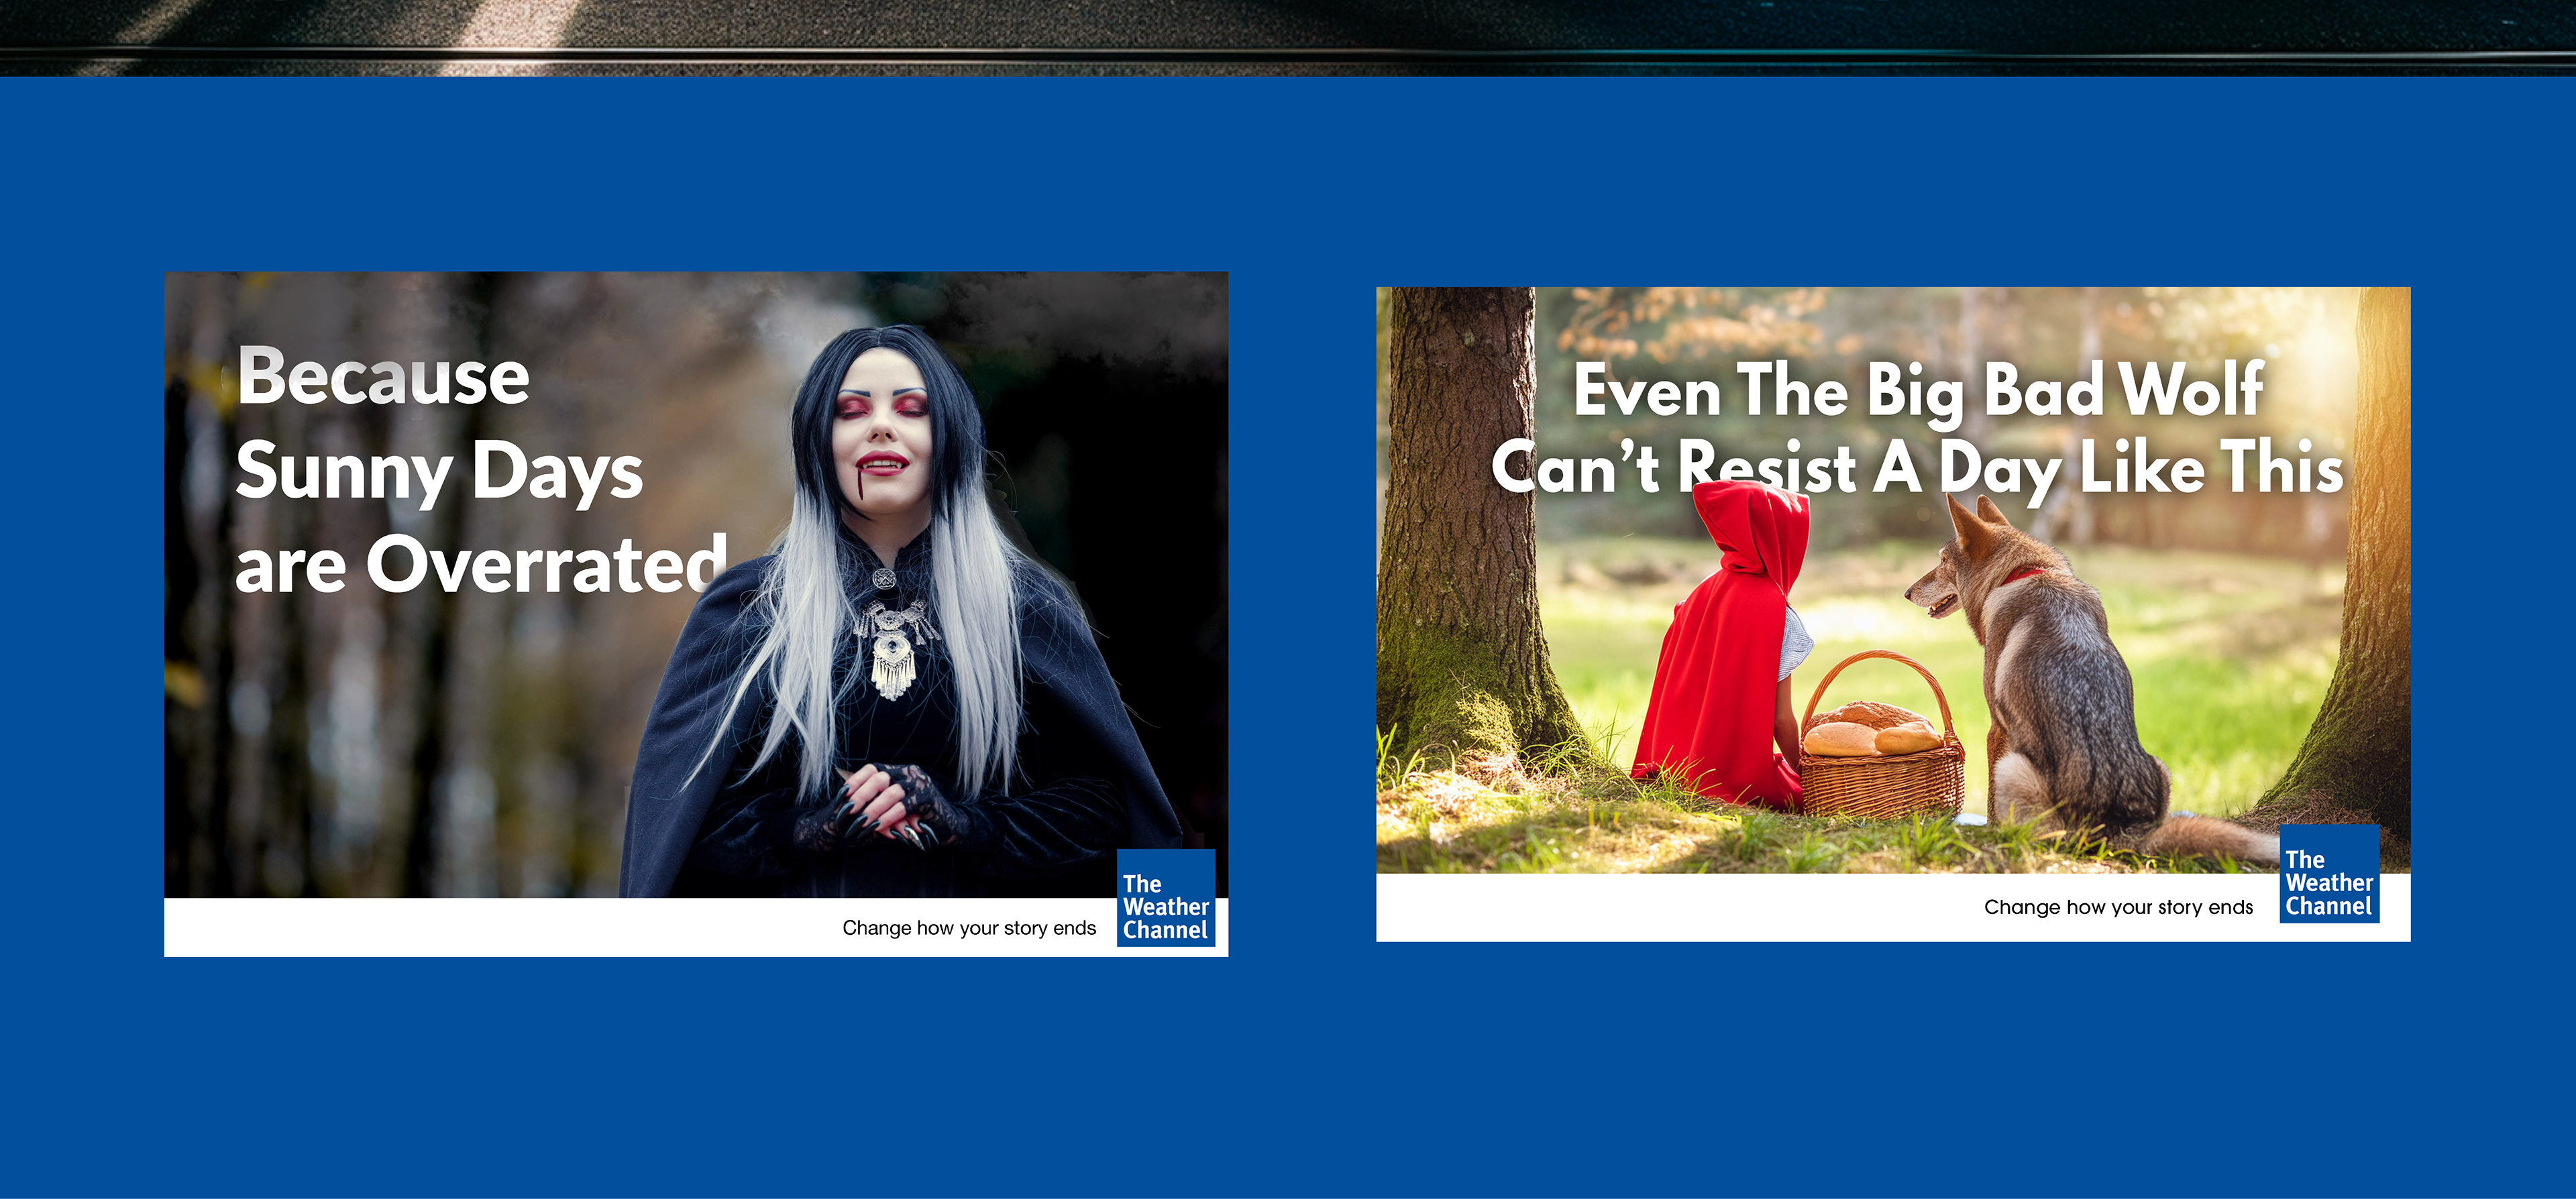This screenshot has height=1199, width=2576.
Task: Click the round brooch on vampire's collar
Action: (x=884, y=579)
